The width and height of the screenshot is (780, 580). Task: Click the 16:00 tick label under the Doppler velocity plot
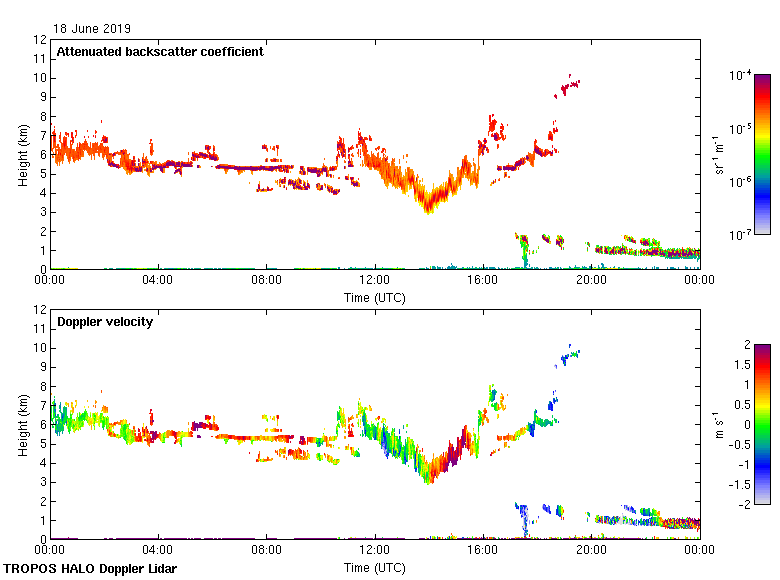[483, 551]
